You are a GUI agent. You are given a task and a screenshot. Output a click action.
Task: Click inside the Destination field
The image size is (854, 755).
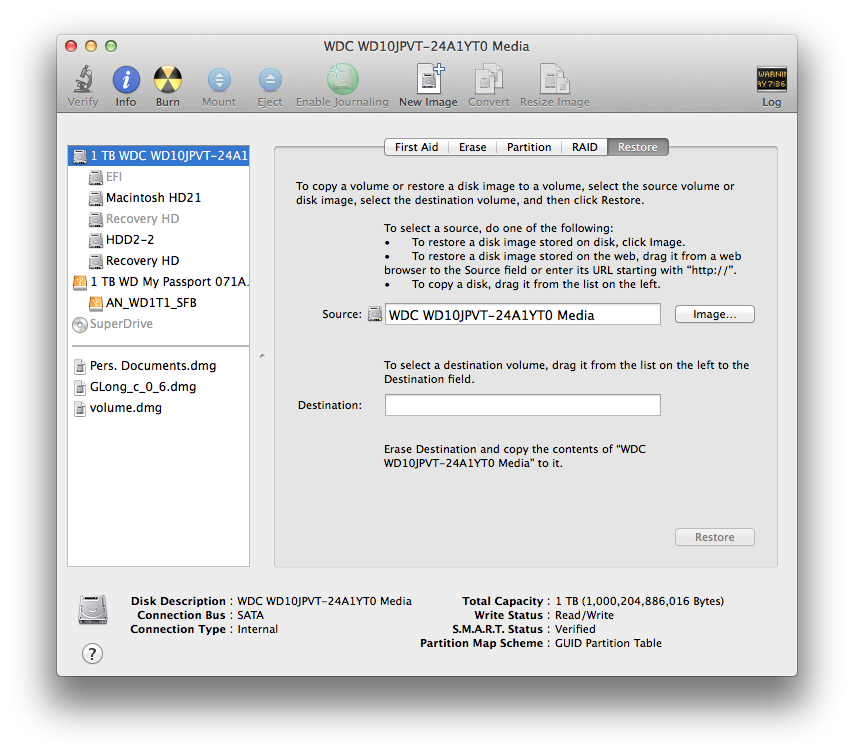(523, 405)
